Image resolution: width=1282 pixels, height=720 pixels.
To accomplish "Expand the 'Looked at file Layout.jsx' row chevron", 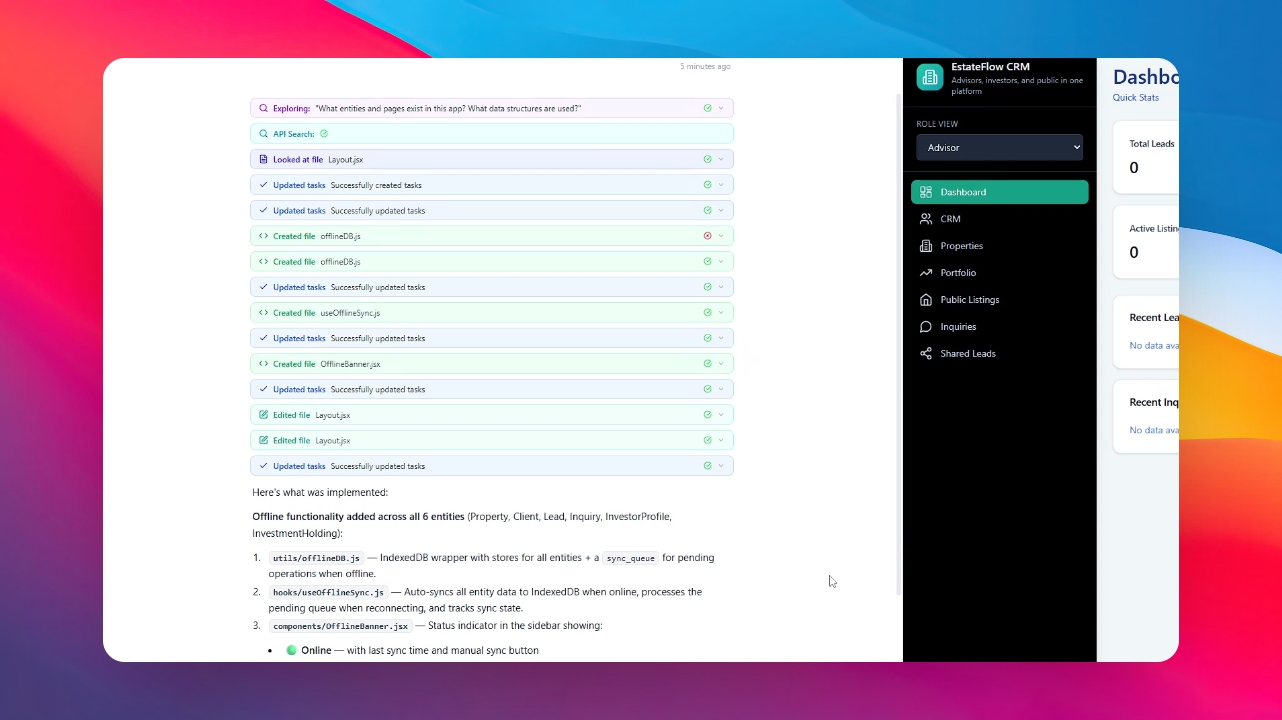I will coord(721,159).
